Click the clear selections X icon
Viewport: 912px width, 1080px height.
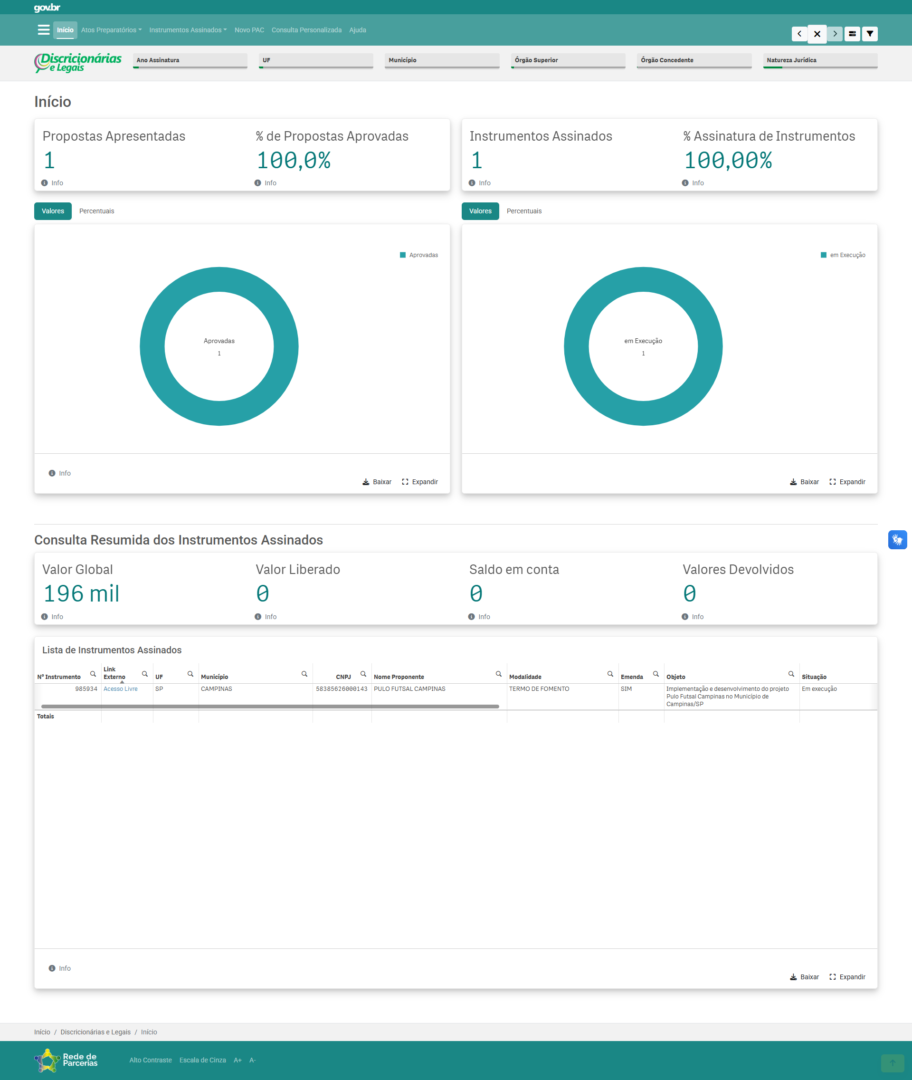[x=817, y=34]
